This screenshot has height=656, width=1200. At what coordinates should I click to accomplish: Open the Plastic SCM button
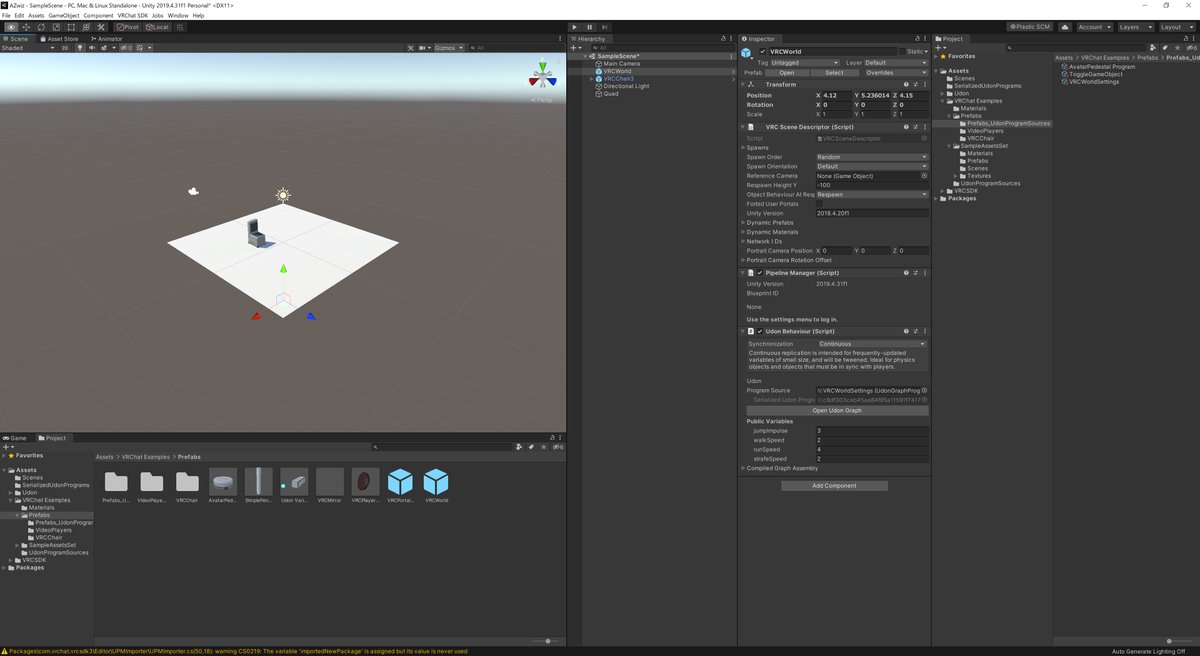tap(1029, 27)
